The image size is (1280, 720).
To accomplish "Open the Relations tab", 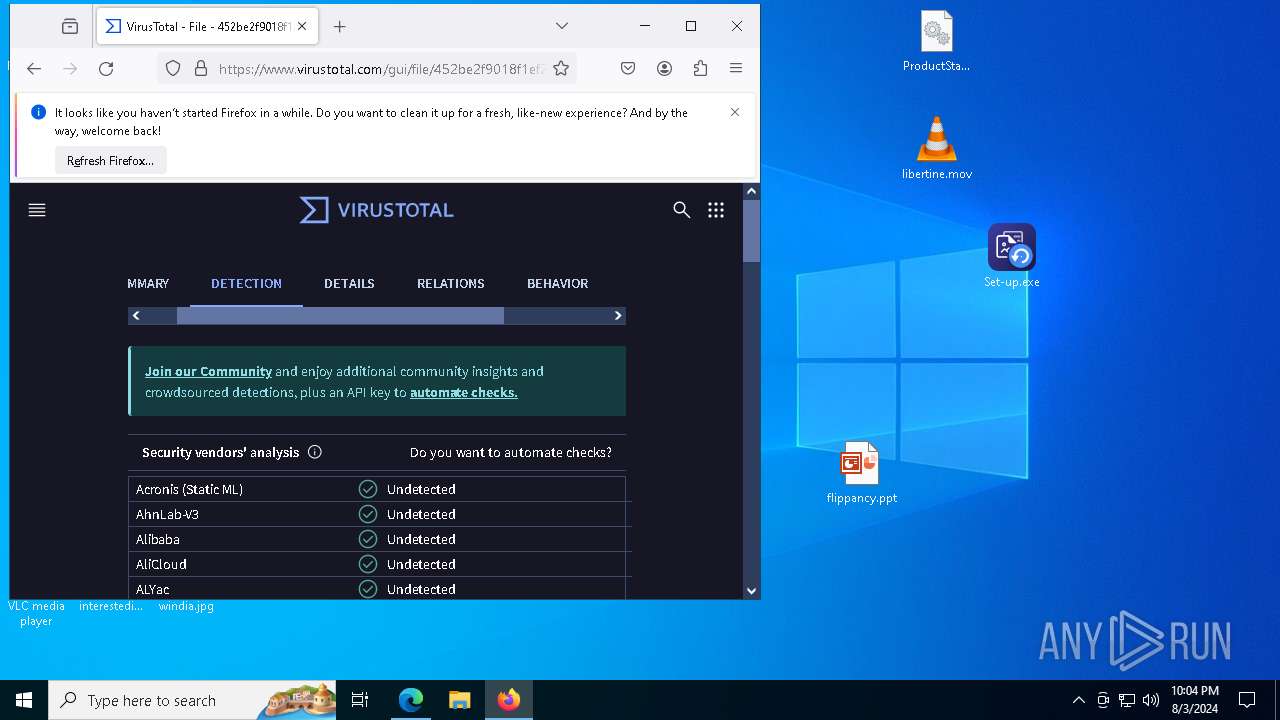I will pyautogui.click(x=451, y=284).
